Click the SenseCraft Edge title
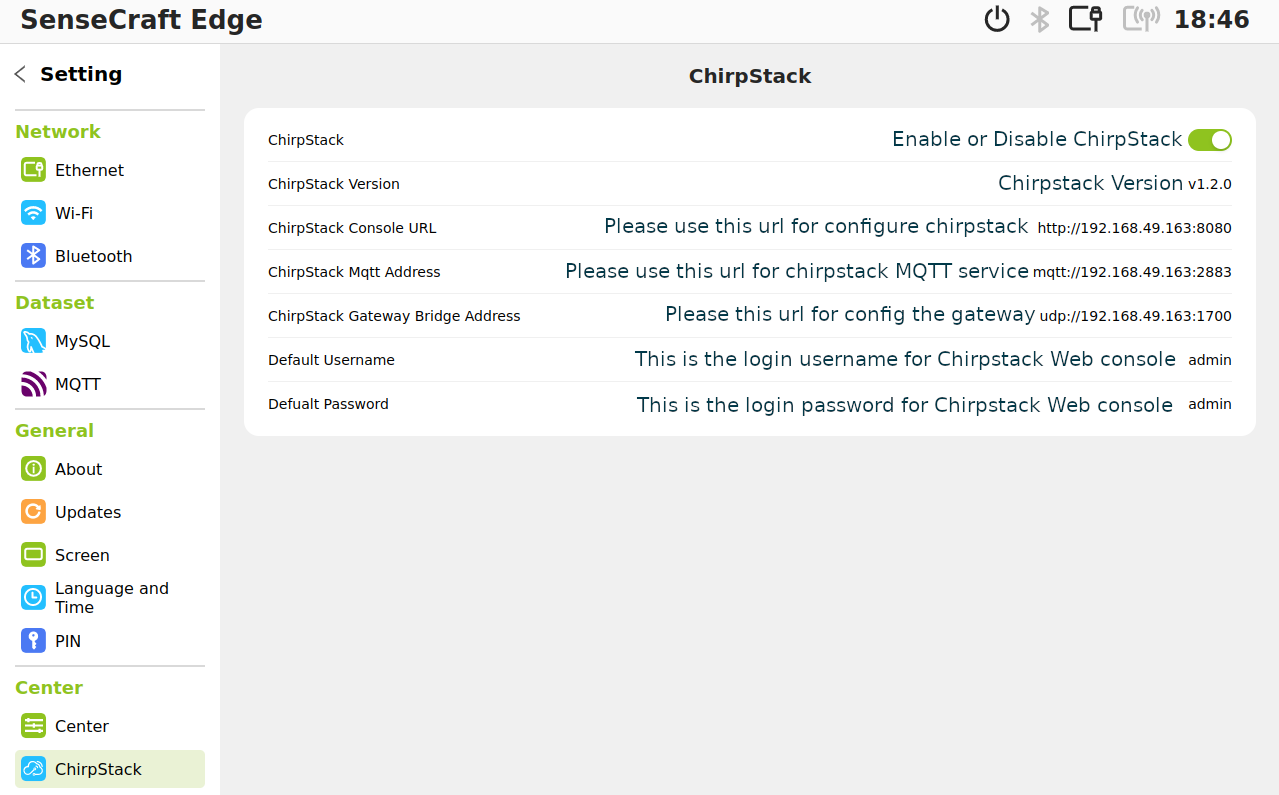Viewport: 1279px width, 795px height. [x=141, y=20]
